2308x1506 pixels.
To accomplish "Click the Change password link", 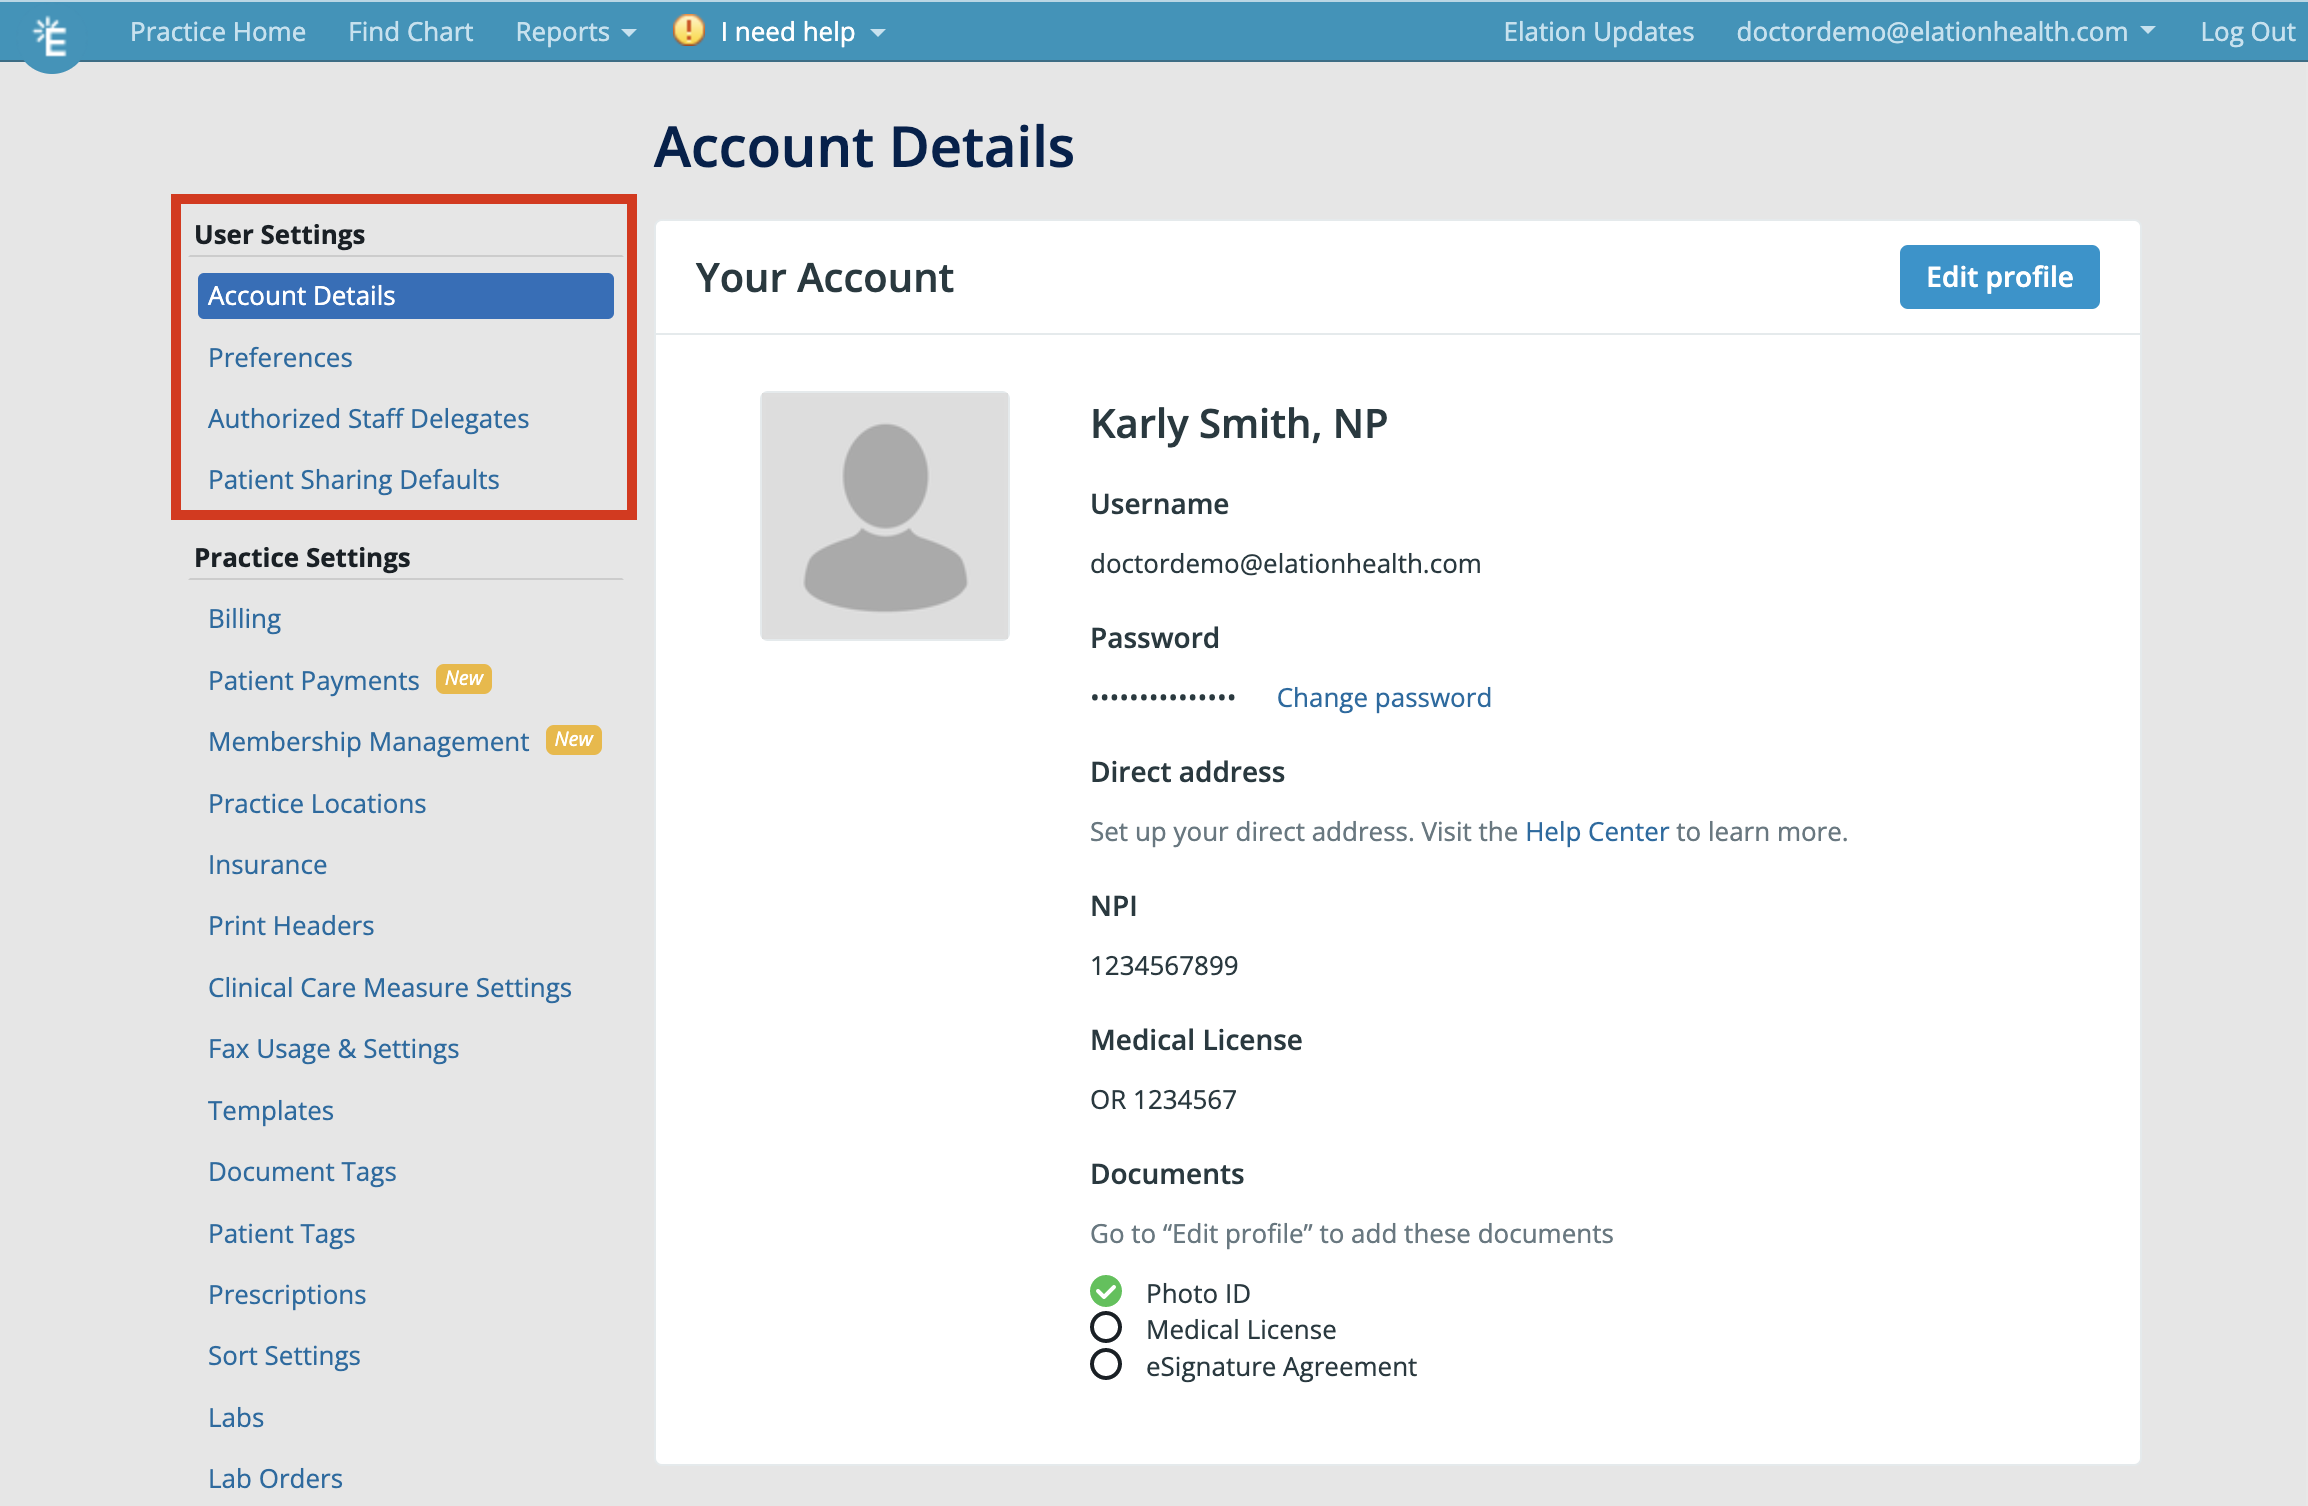I will click(1384, 697).
